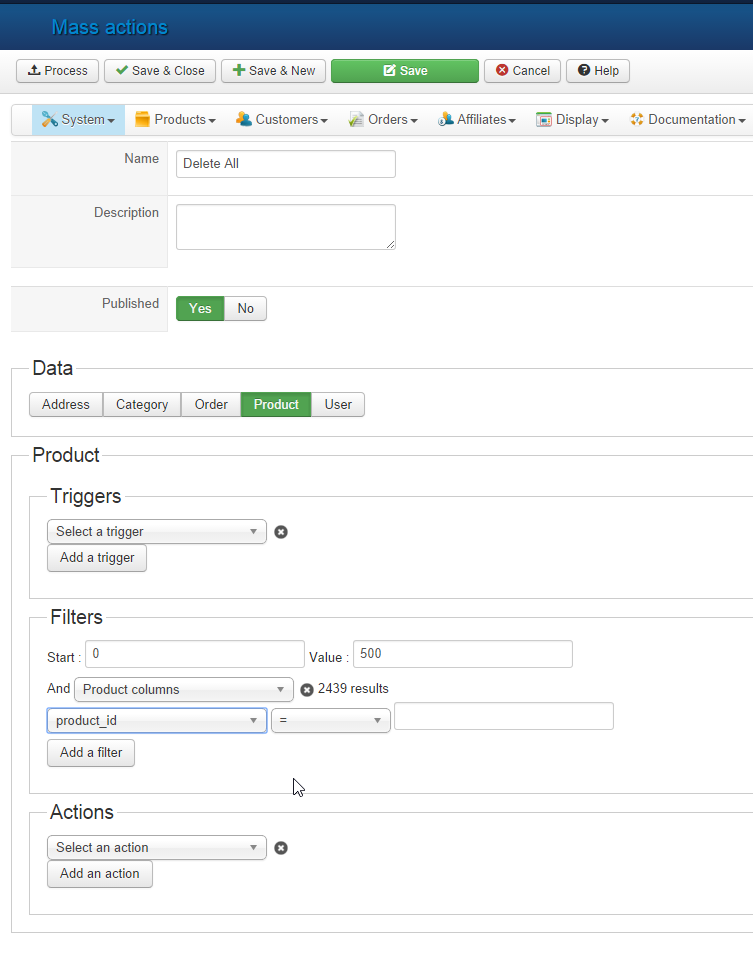Set Published to No
Screen dimensions: 753x973
tap(245, 309)
